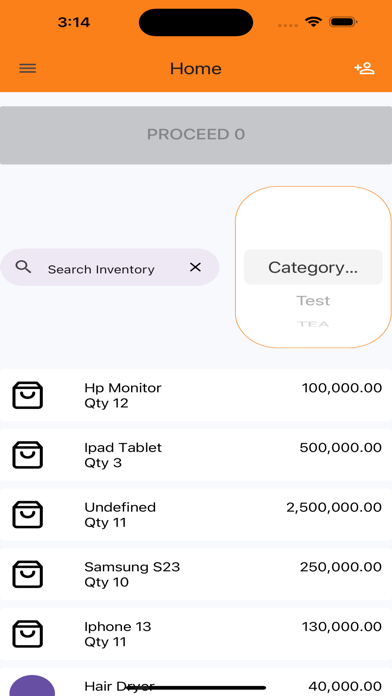Image resolution: width=392 pixels, height=696 pixels.
Task: Tap the Hp Monitor basket icon
Action: 28,395
